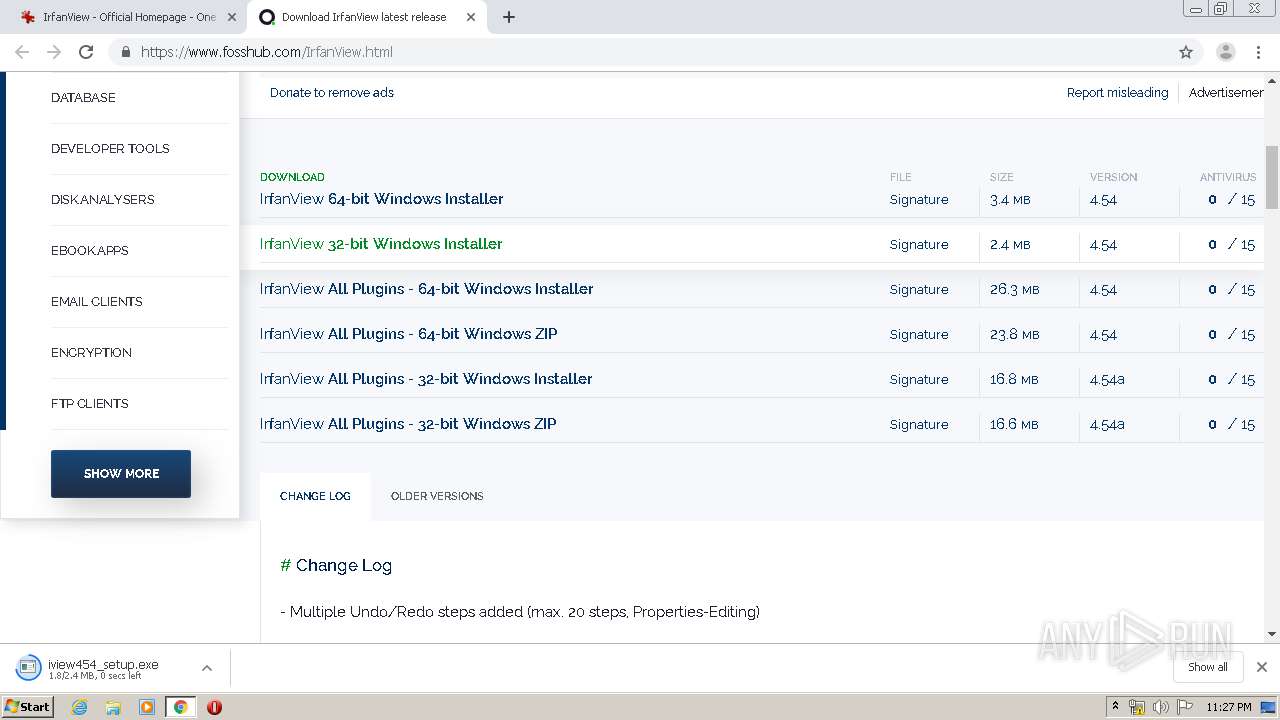Close the IrfanView Official Homepage tab

tap(232, 17)
